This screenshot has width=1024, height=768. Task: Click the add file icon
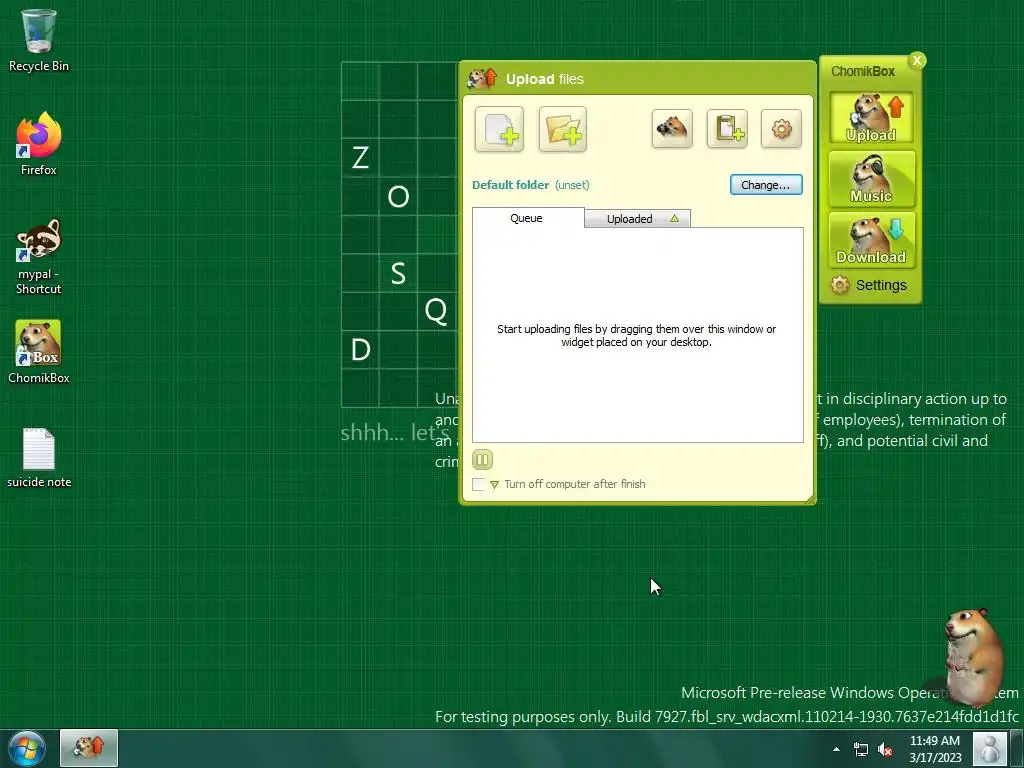[x=499, y=129]
